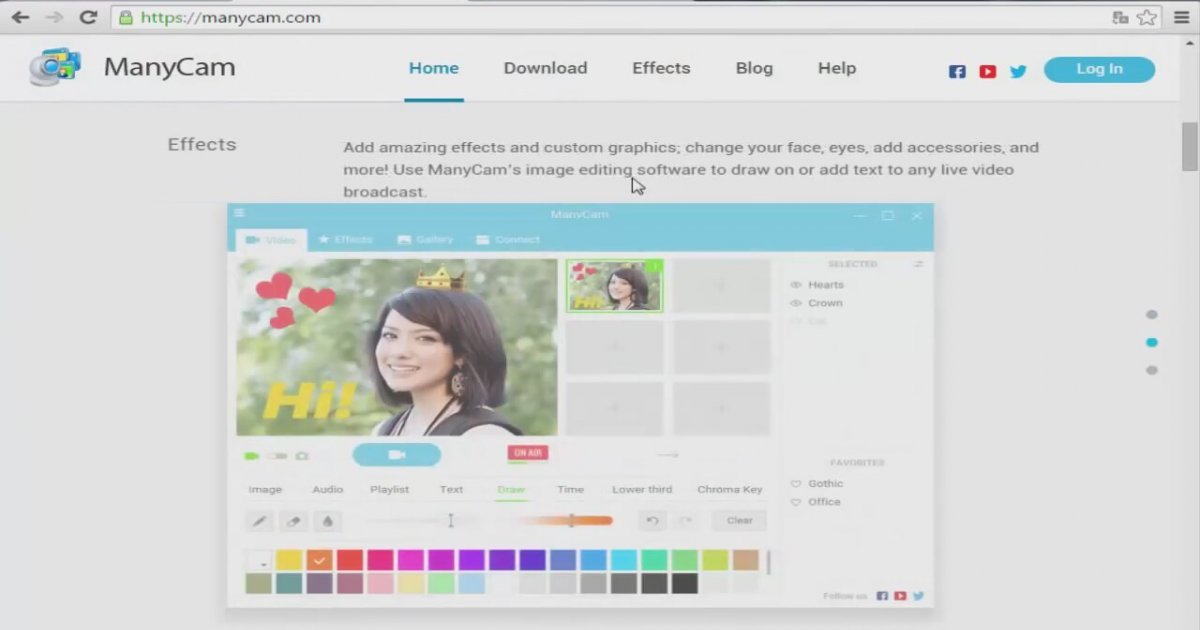The image size is (1200, 630).
Task: Open the Facebook icon beside Log In
Action: 957,71
